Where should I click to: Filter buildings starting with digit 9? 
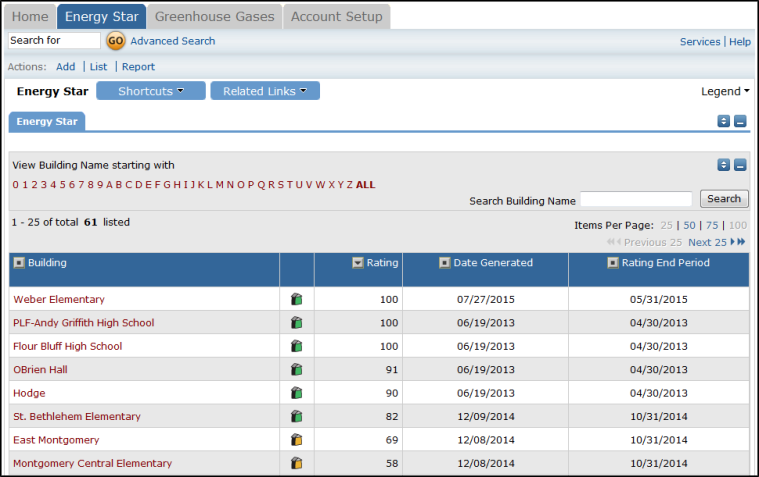pos(100,185)
